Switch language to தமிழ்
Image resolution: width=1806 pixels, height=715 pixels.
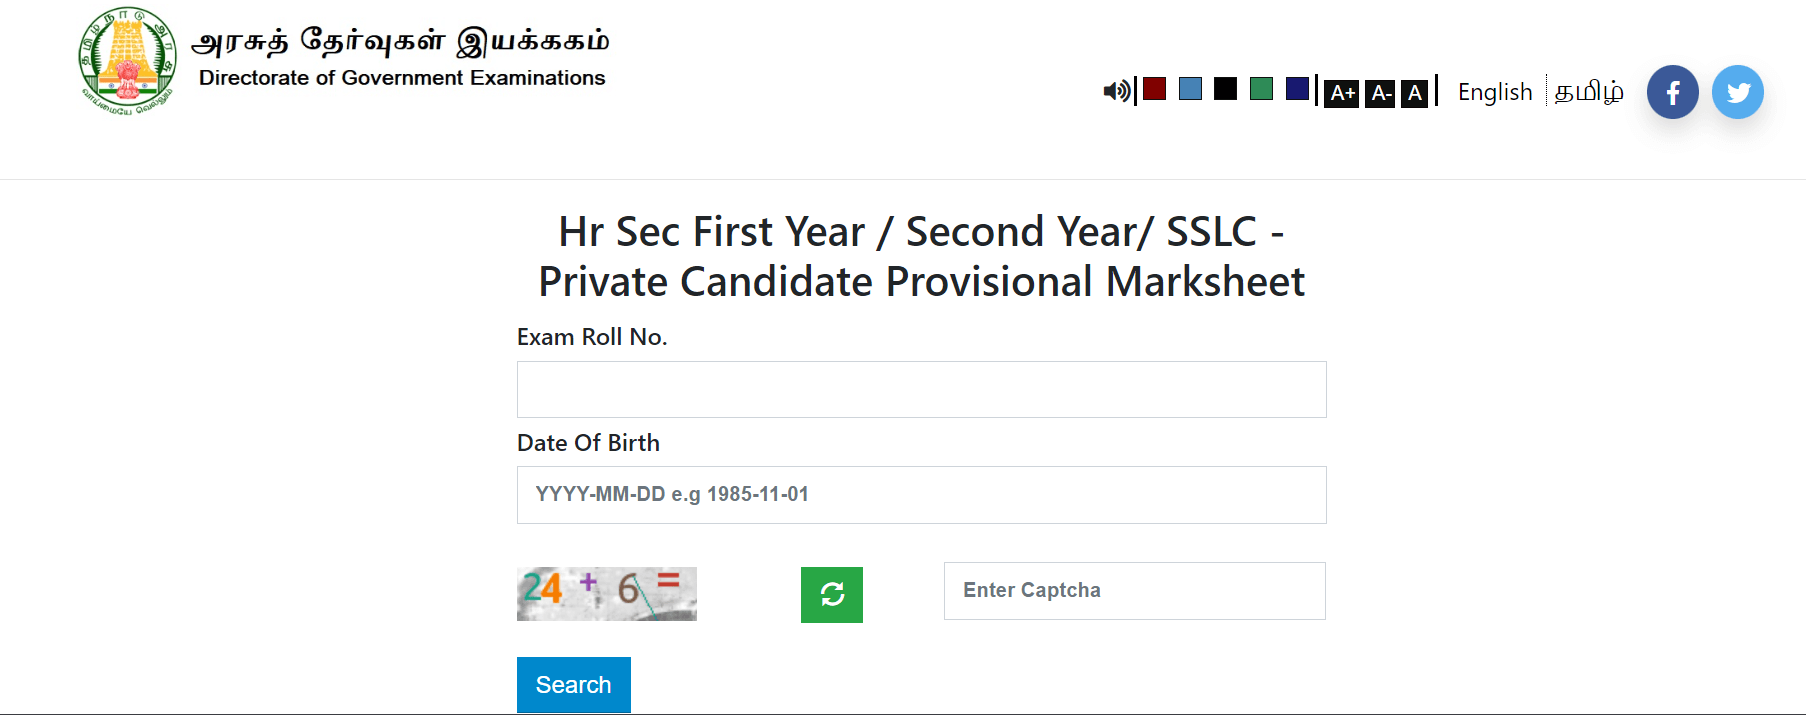pyautogui.click(x=1589, y=92)
